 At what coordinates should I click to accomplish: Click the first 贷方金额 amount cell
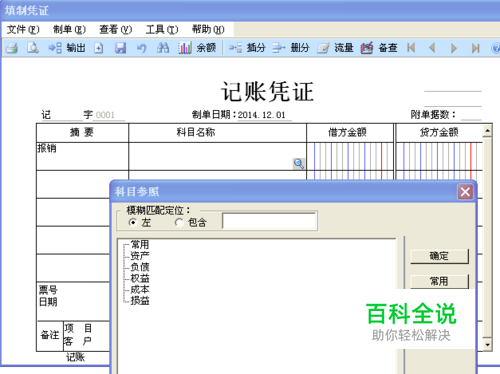[x=439, y=157]
